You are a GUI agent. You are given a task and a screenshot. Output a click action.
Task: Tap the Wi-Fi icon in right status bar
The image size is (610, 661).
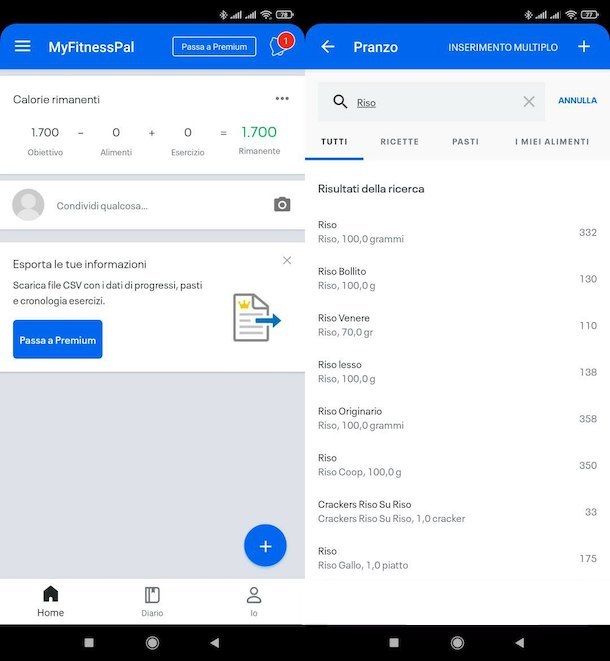(x=571, y=15)
